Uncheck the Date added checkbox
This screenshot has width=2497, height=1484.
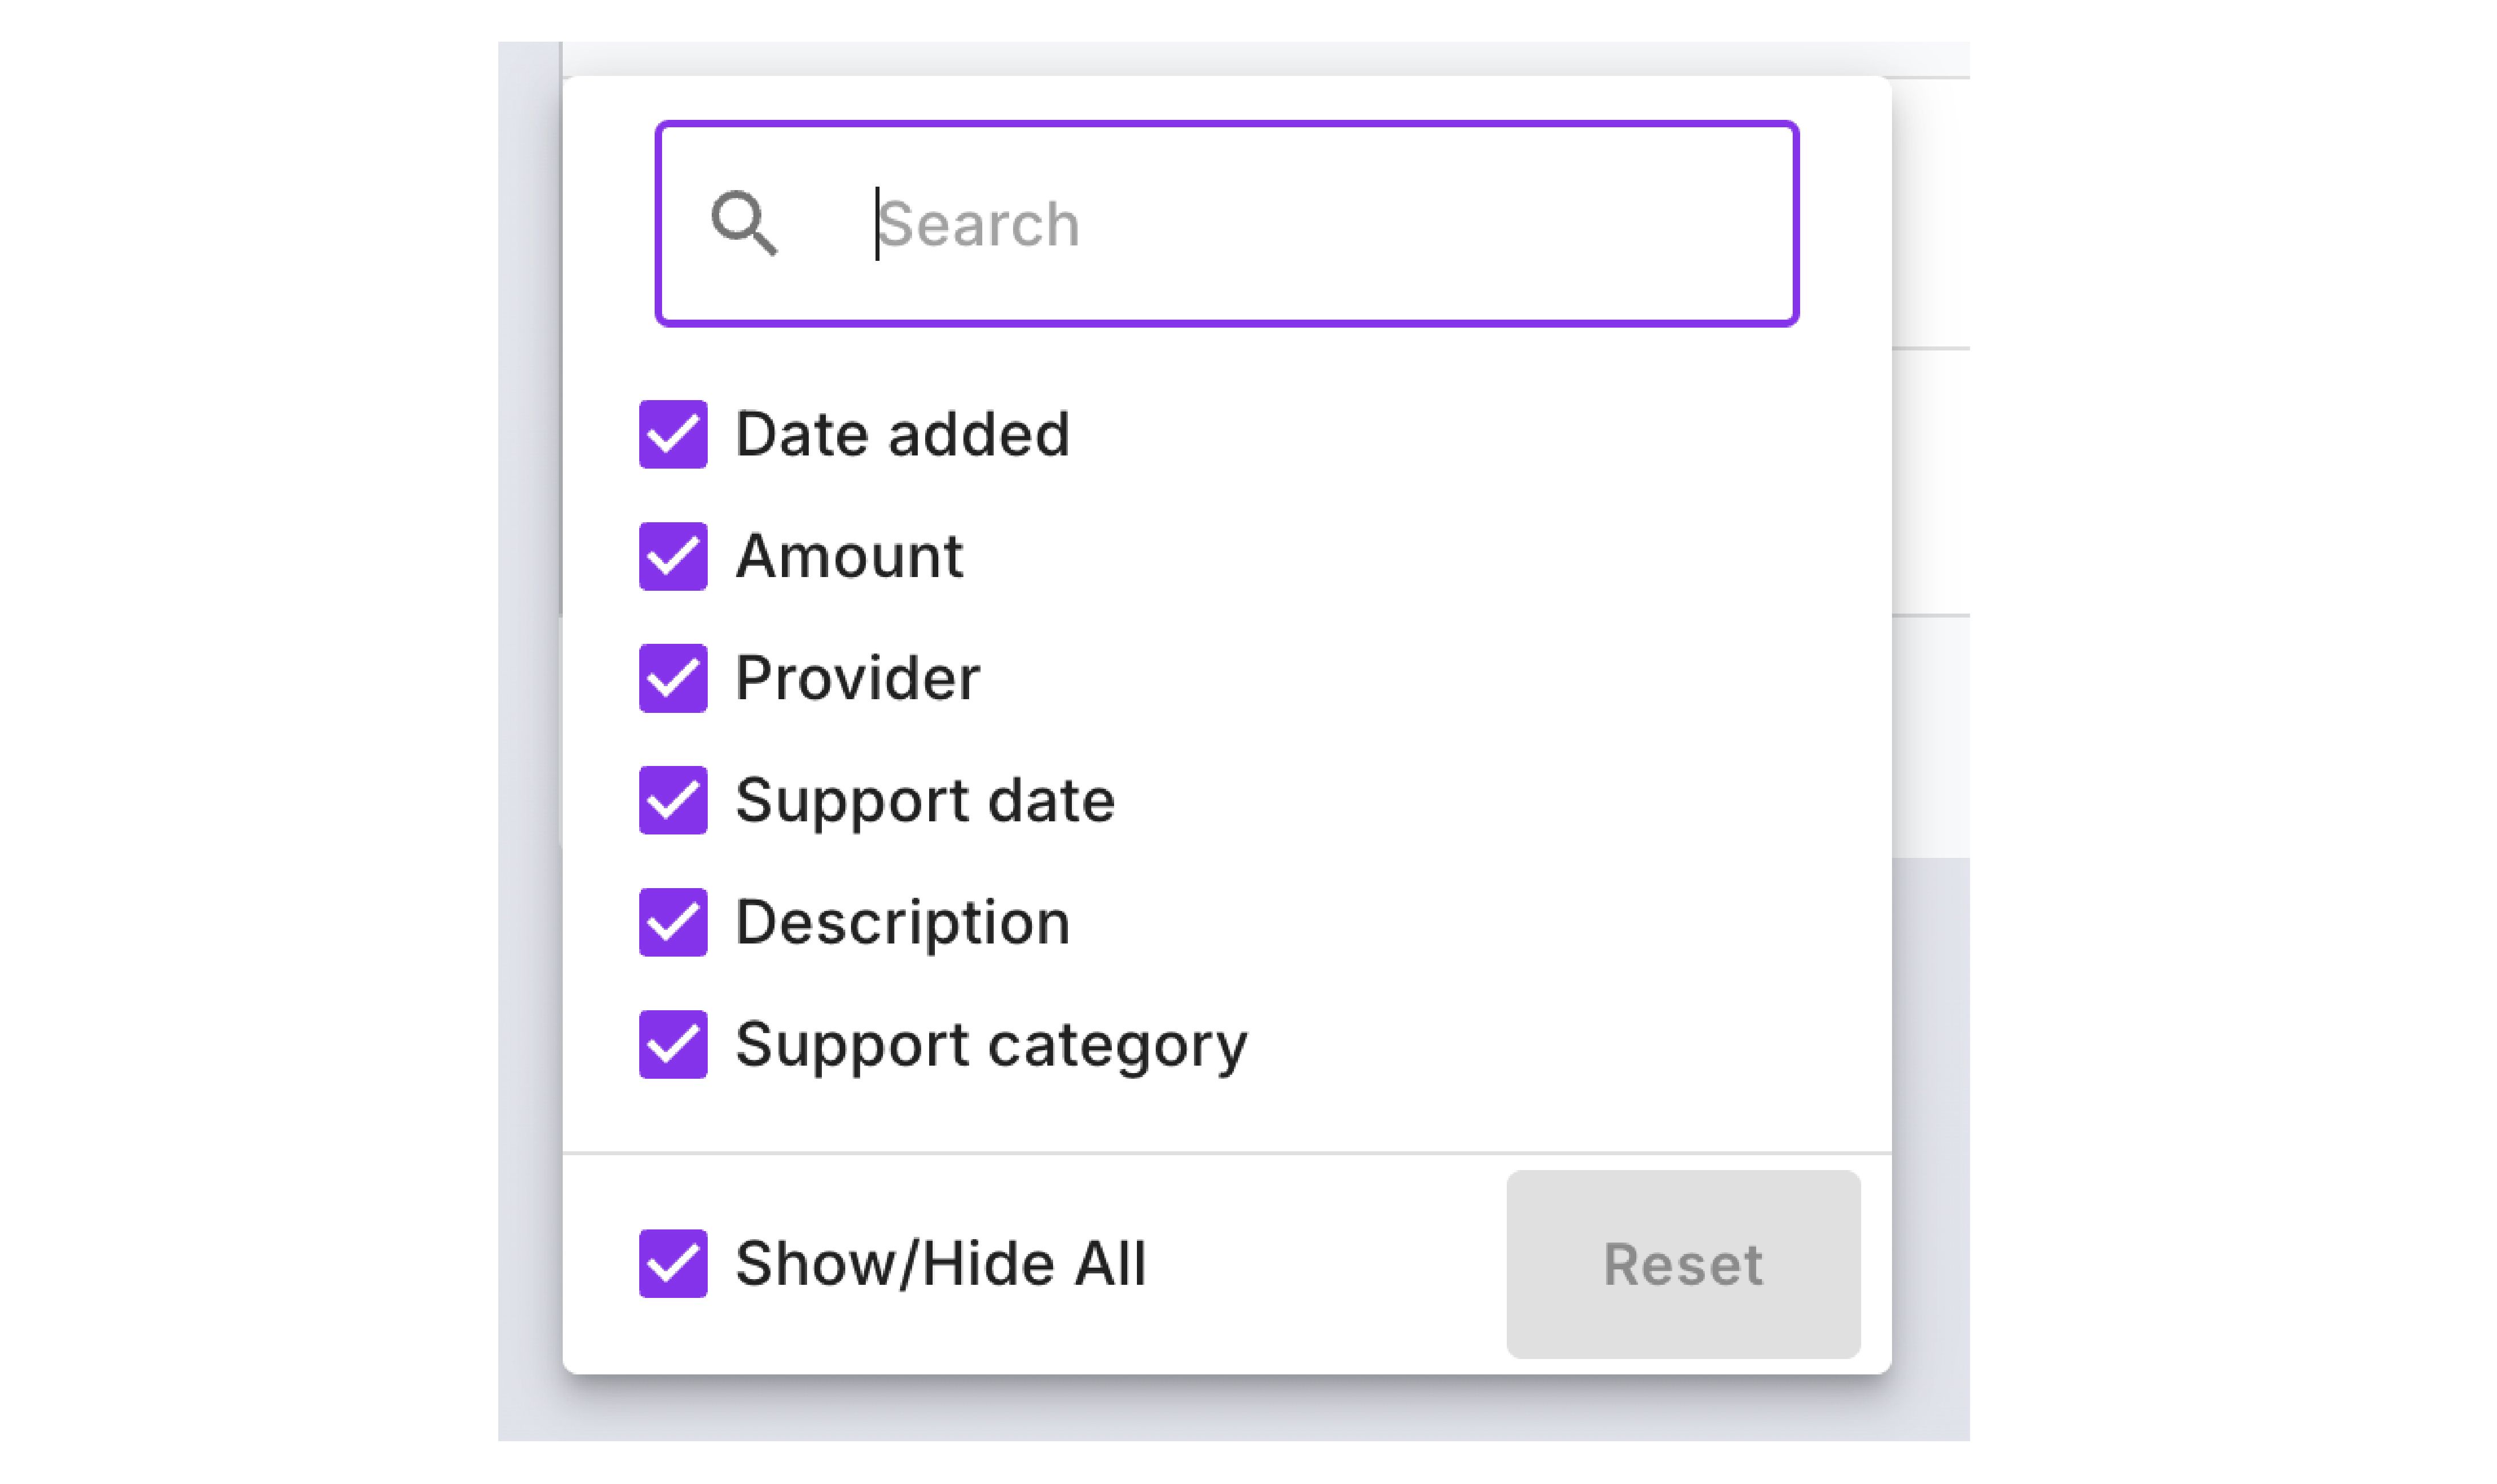click(x=673, y=434)
